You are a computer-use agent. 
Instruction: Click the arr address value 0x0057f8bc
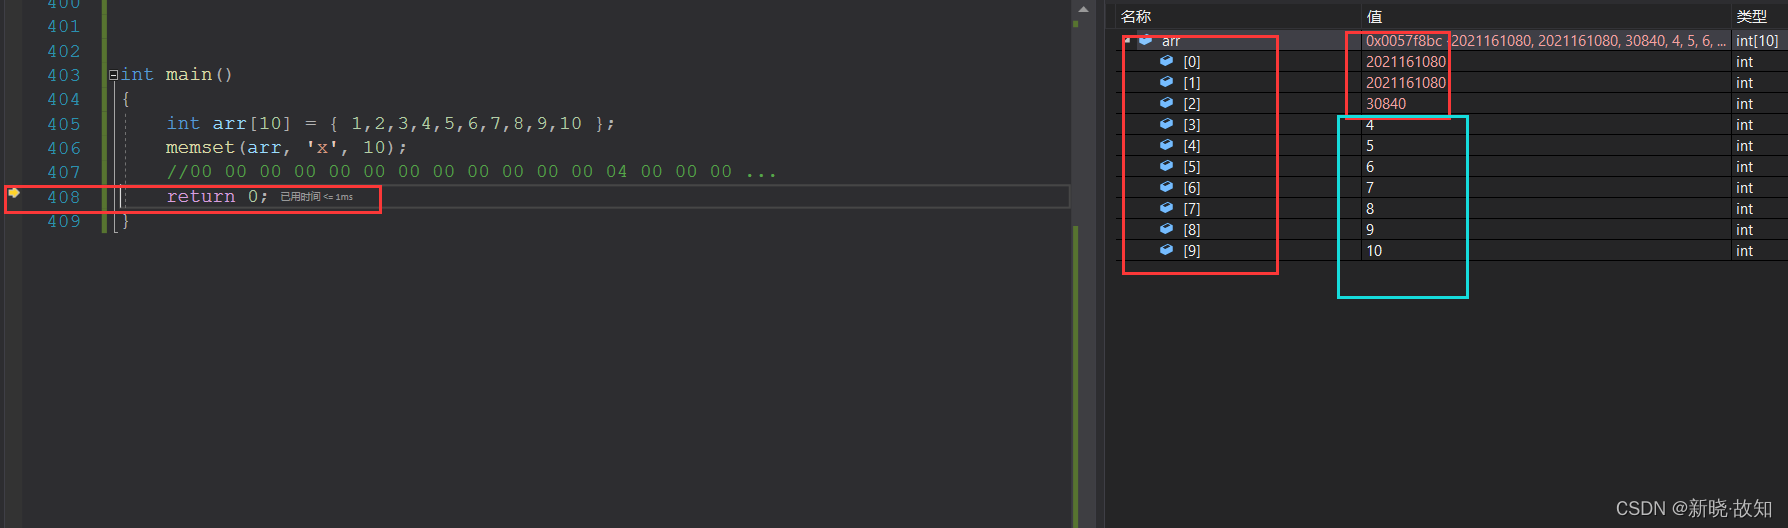click(x=1404, y=41)
